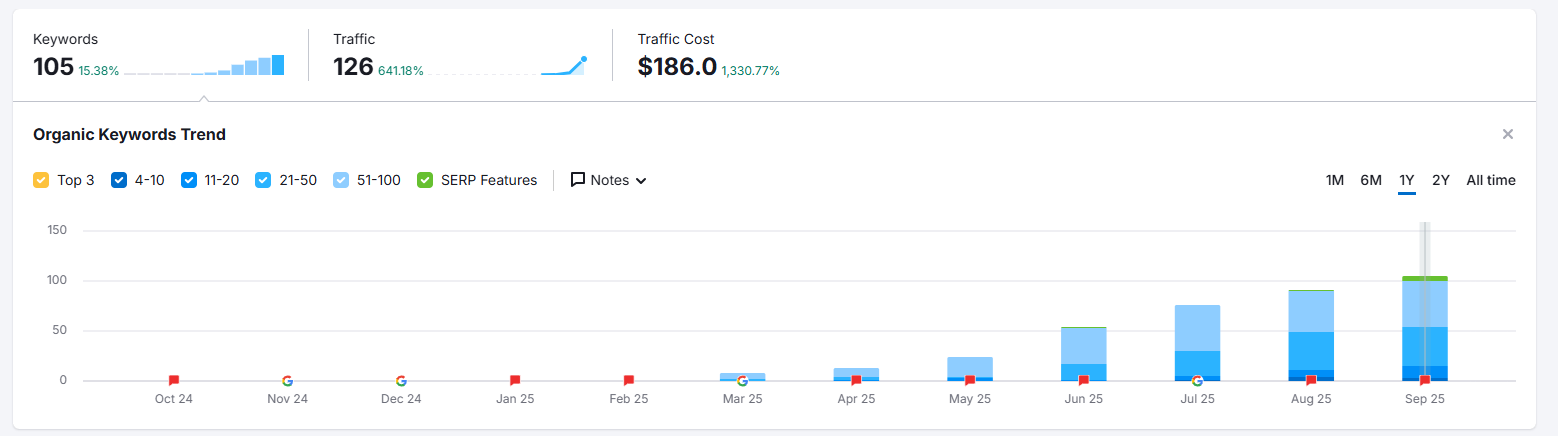Toggle the 51-100 positions checkbox

(x=341, y=180)
